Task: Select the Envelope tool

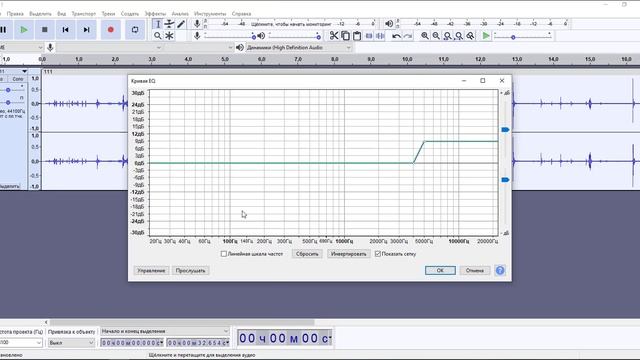Action: point(169,24)
